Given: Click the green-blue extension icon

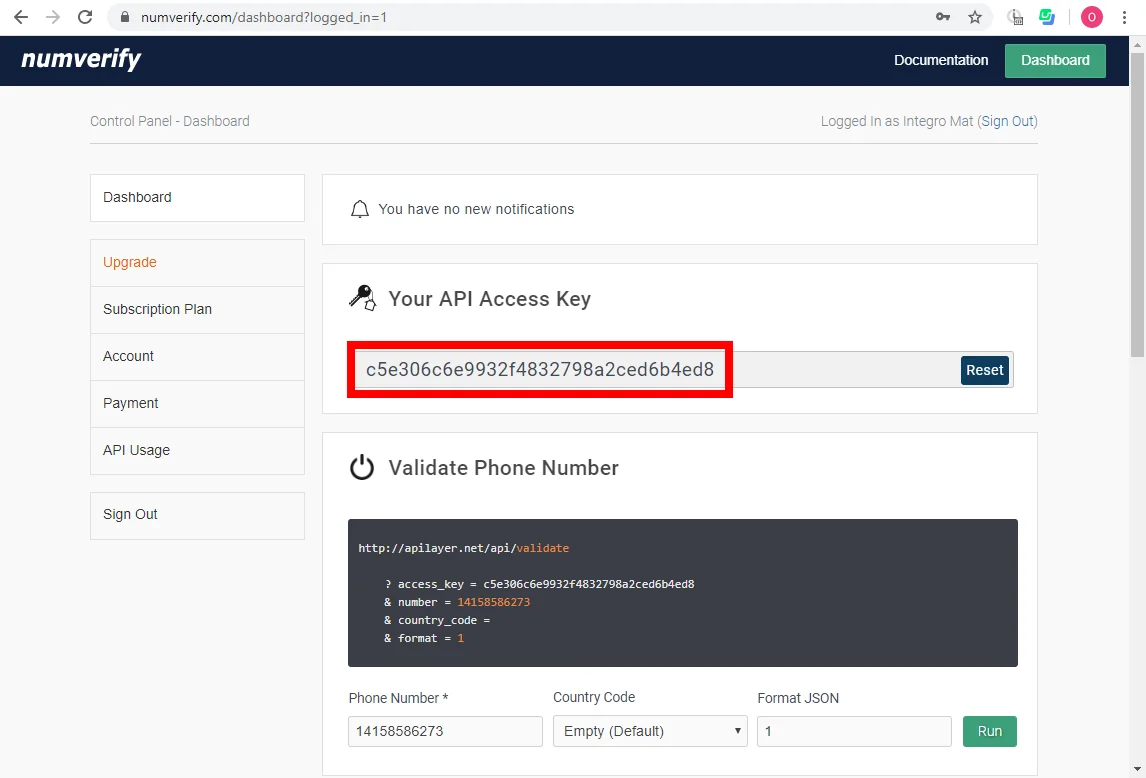Looking at the screenshot, I should [1047, 17].
